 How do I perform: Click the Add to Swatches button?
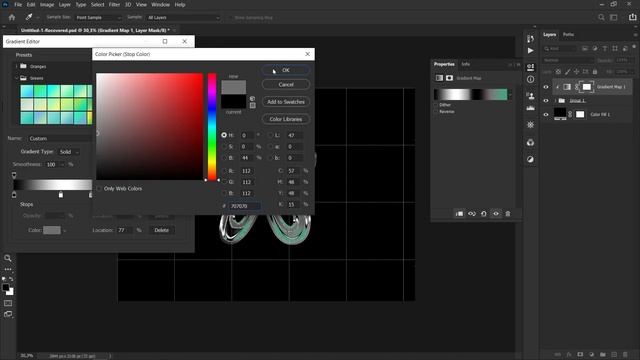286,102
